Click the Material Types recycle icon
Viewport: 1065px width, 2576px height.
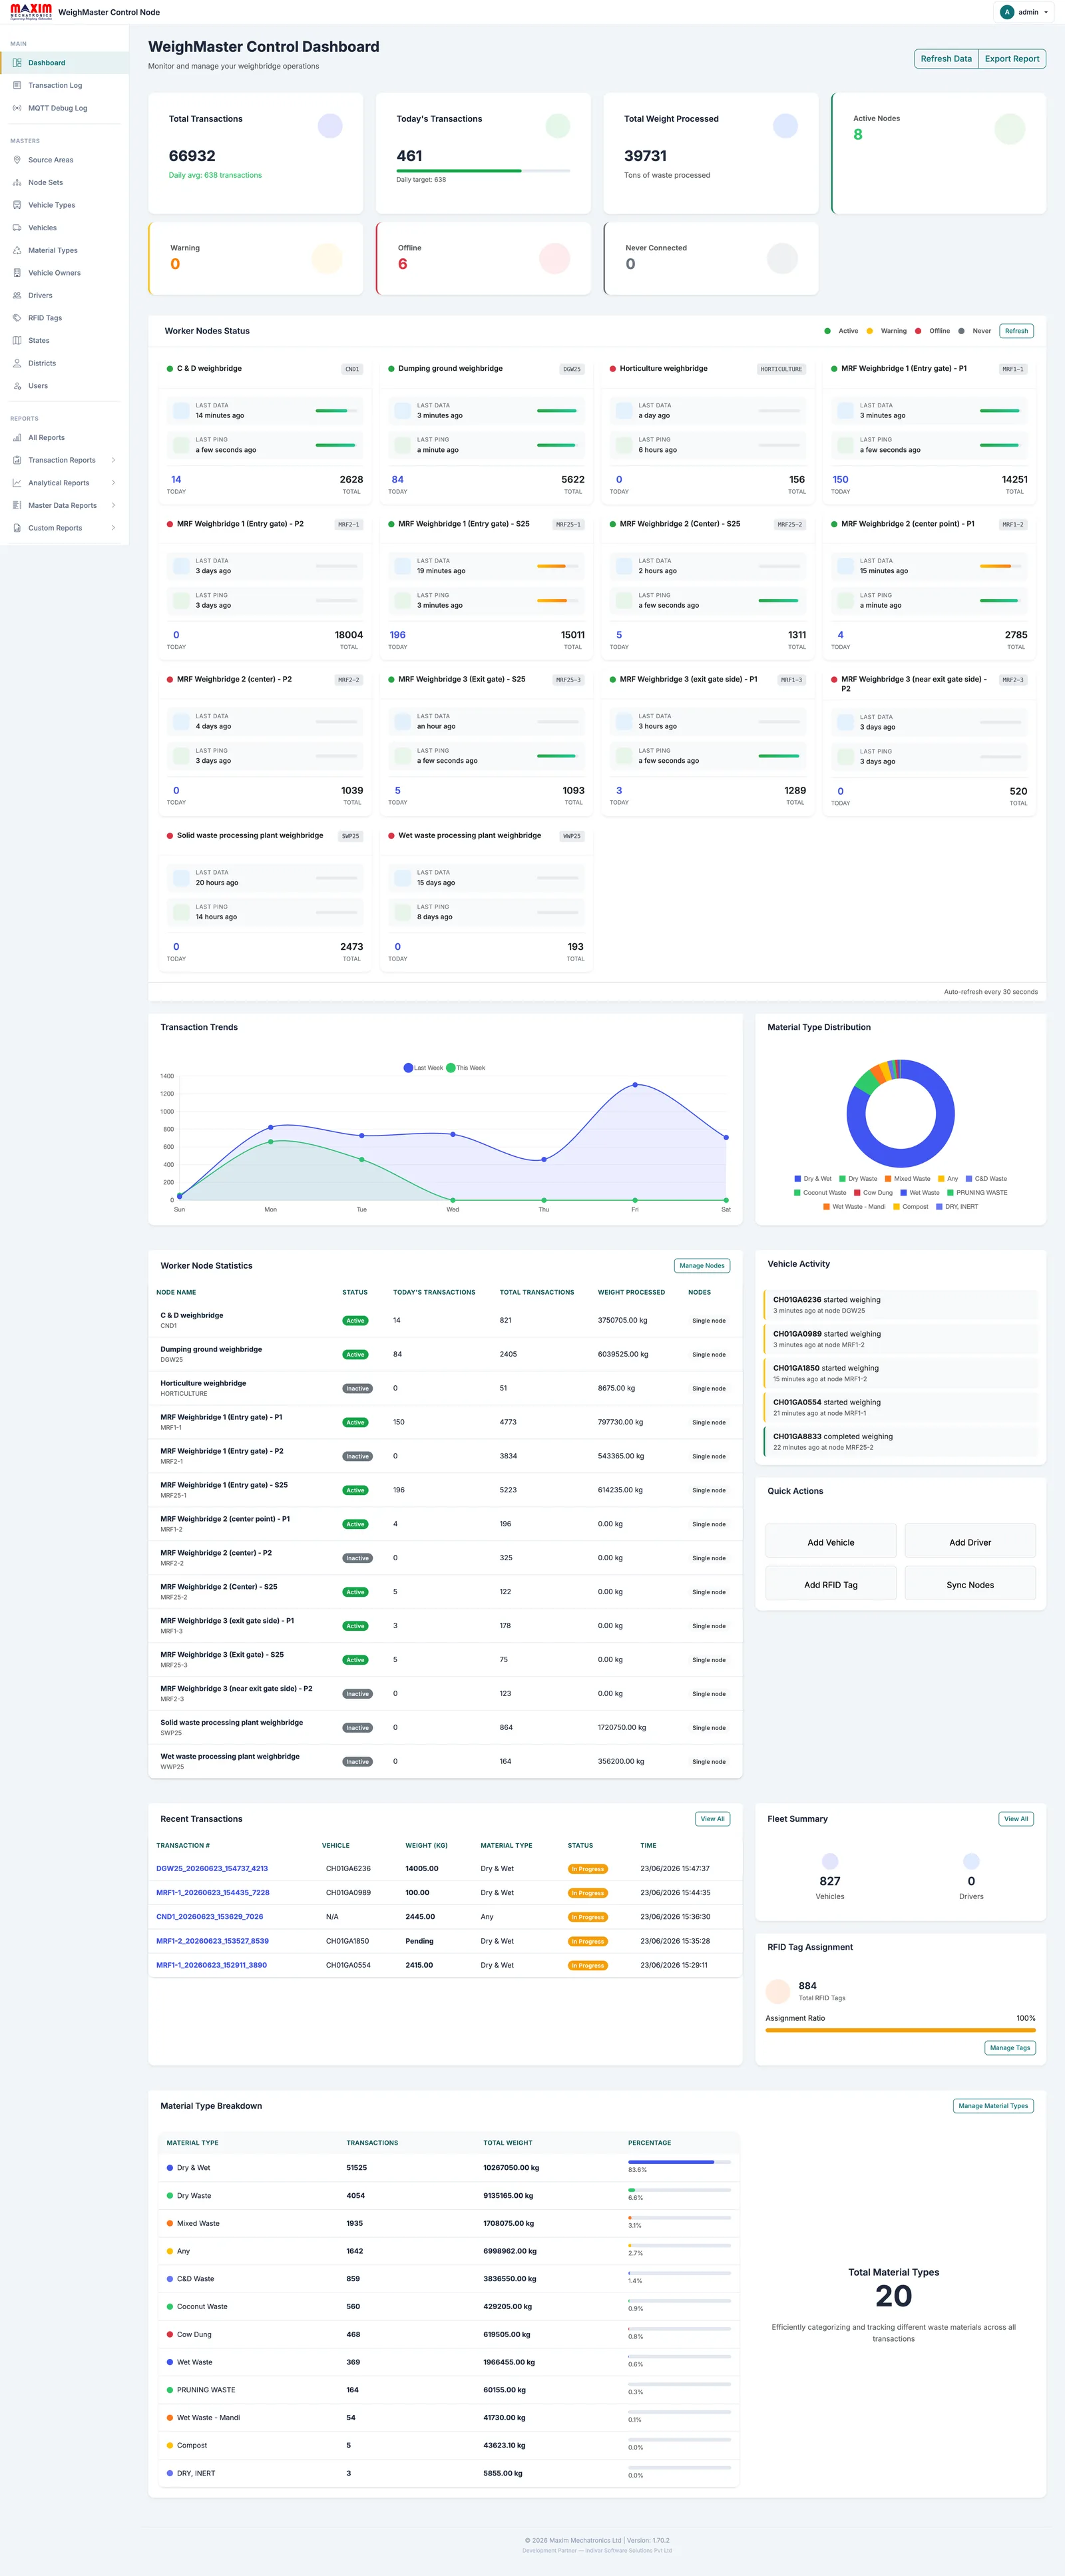click(x=17, y=250)
